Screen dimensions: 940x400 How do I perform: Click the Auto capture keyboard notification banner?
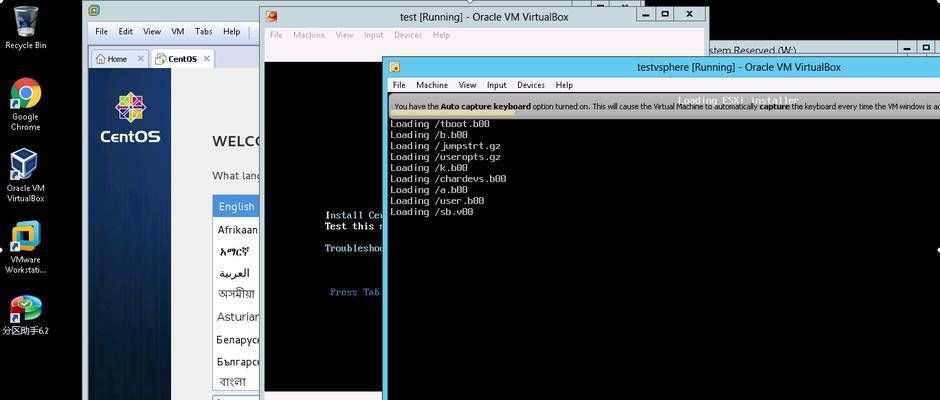(664, 106)
